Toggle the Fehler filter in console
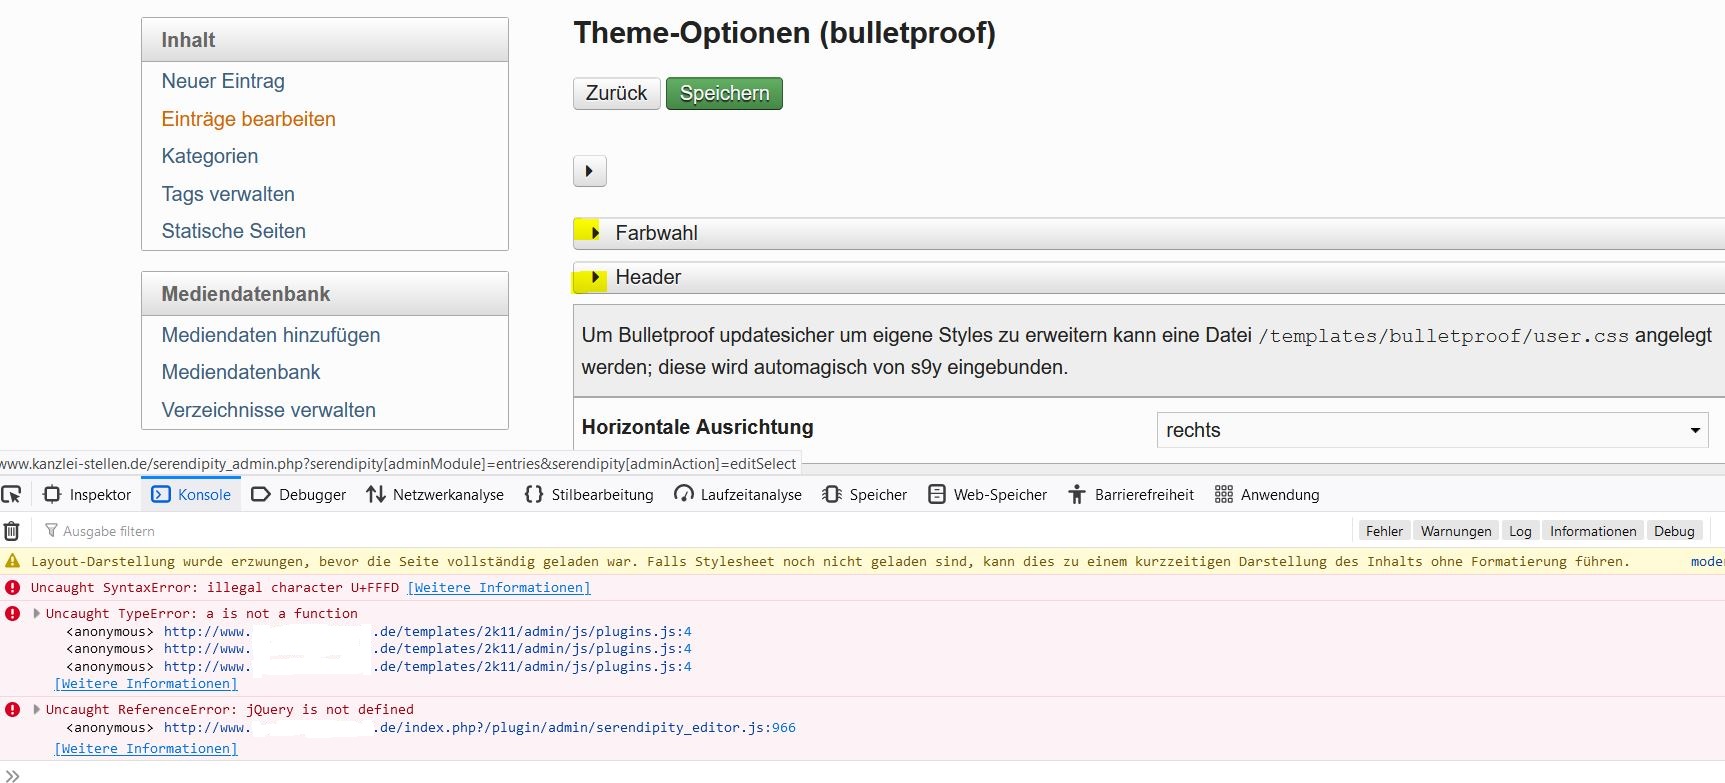The height and width of the screenshot is (783, 1725). click(x=1384, y=531)
